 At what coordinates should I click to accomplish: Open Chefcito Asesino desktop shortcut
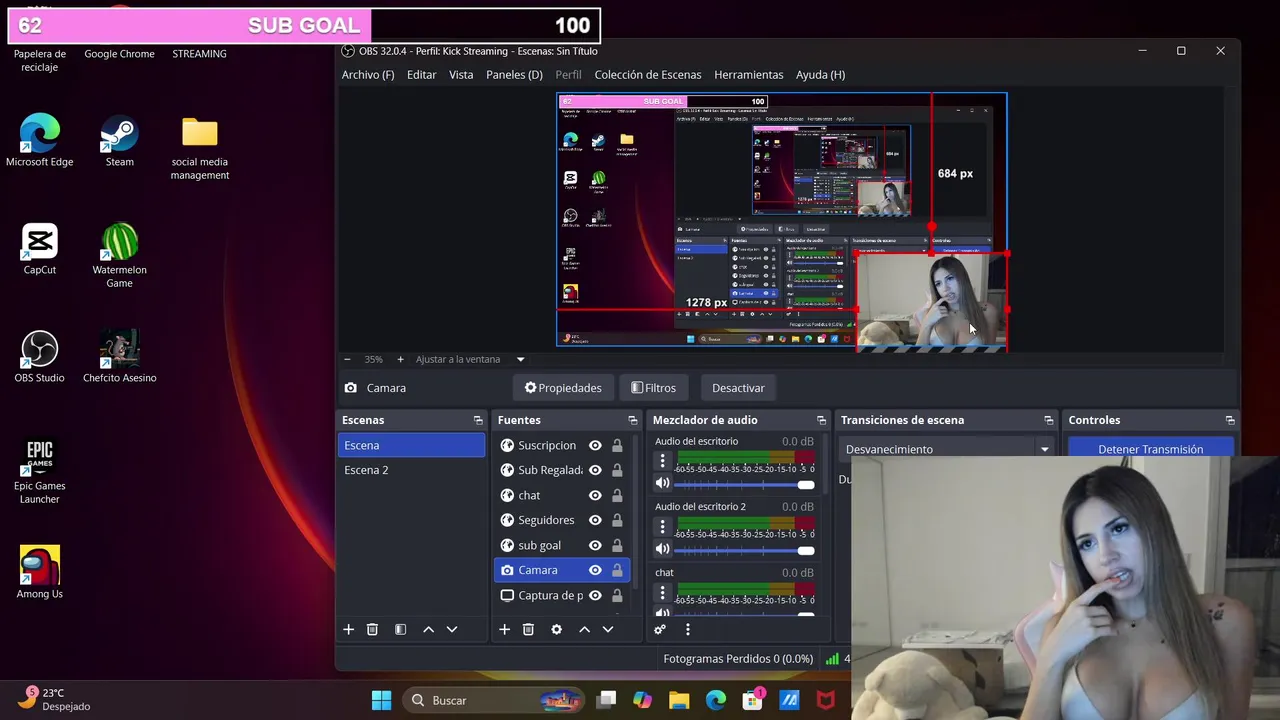[x=120, y=357]
